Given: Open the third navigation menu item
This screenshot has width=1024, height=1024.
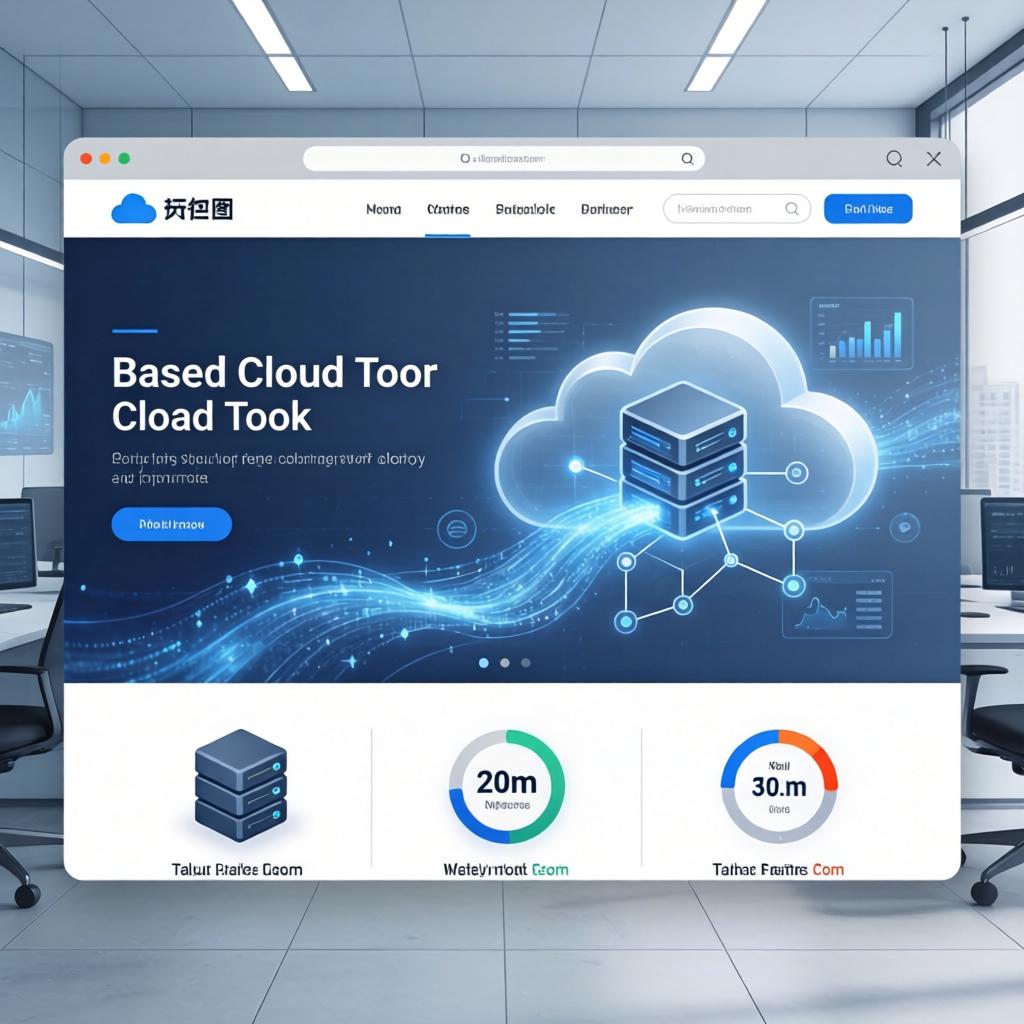Looking at the screenshot, I should point(525,210).
